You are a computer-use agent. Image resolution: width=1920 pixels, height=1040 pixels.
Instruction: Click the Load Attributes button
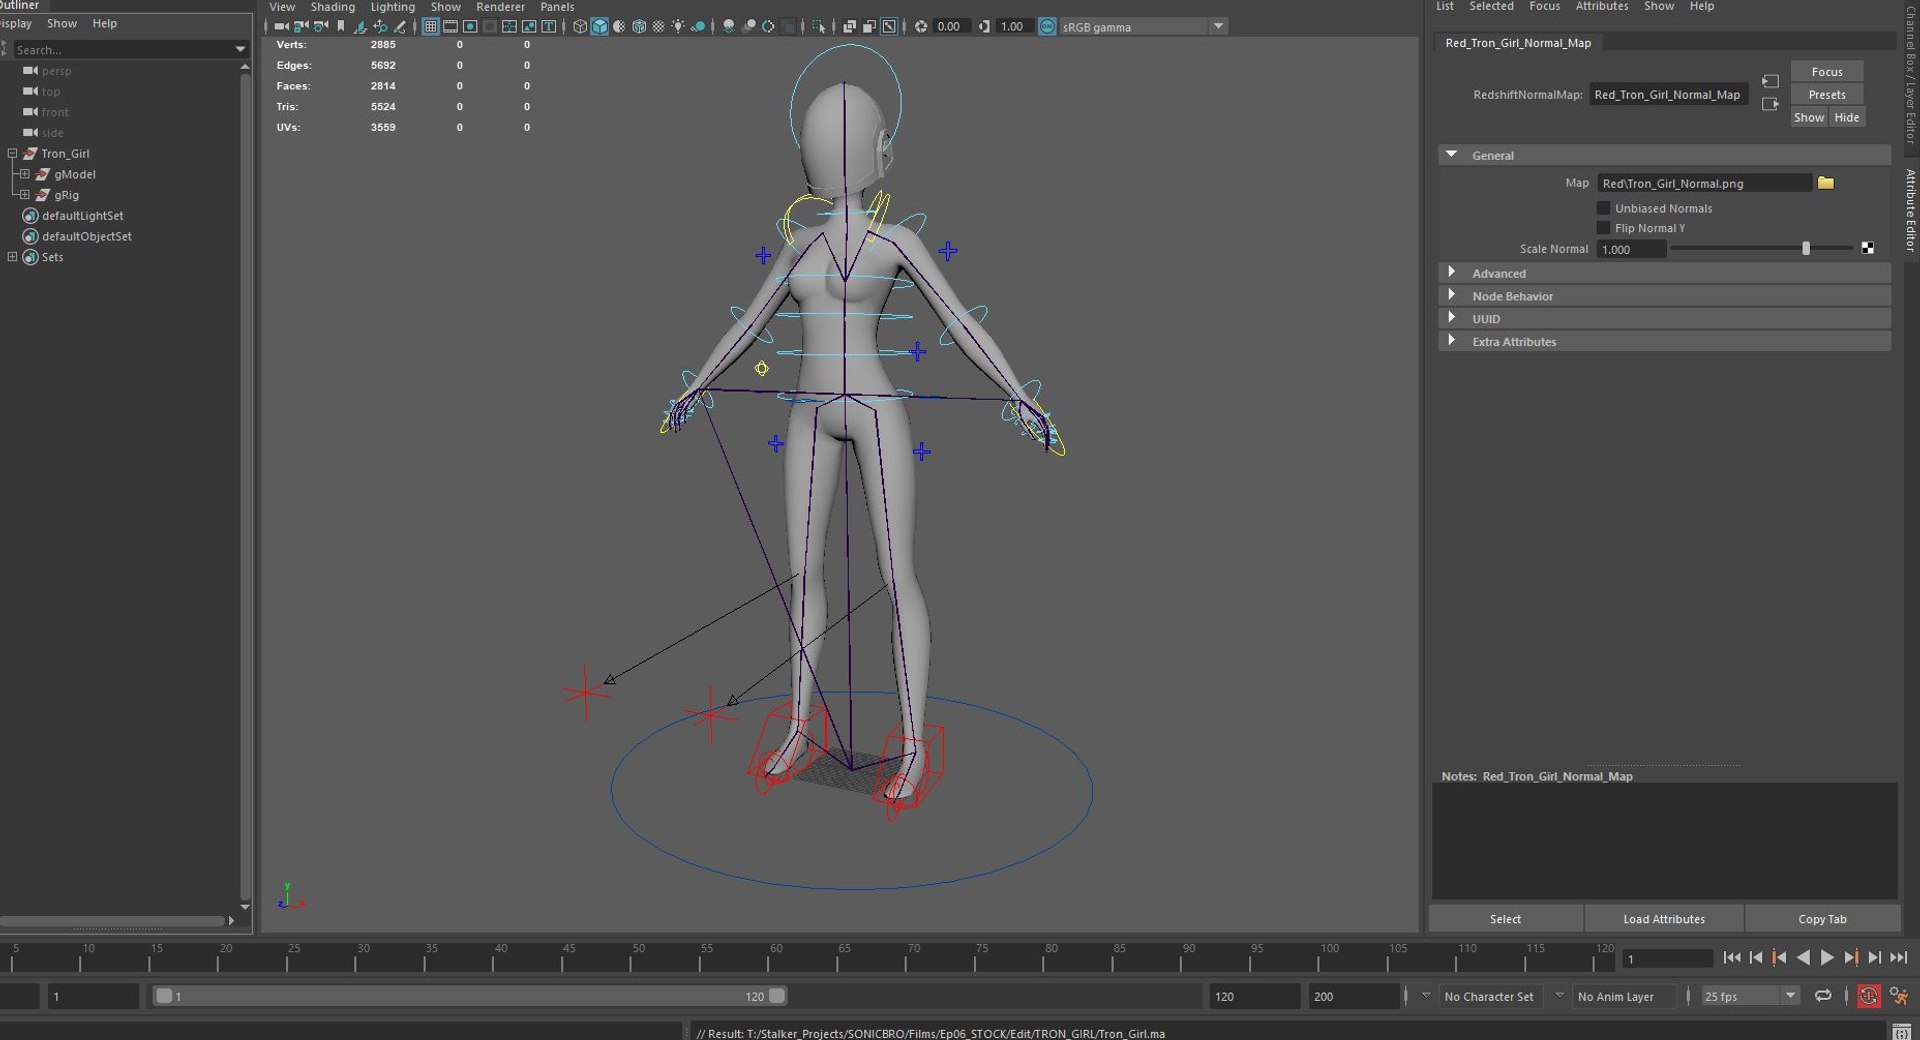click(1664, 919)
